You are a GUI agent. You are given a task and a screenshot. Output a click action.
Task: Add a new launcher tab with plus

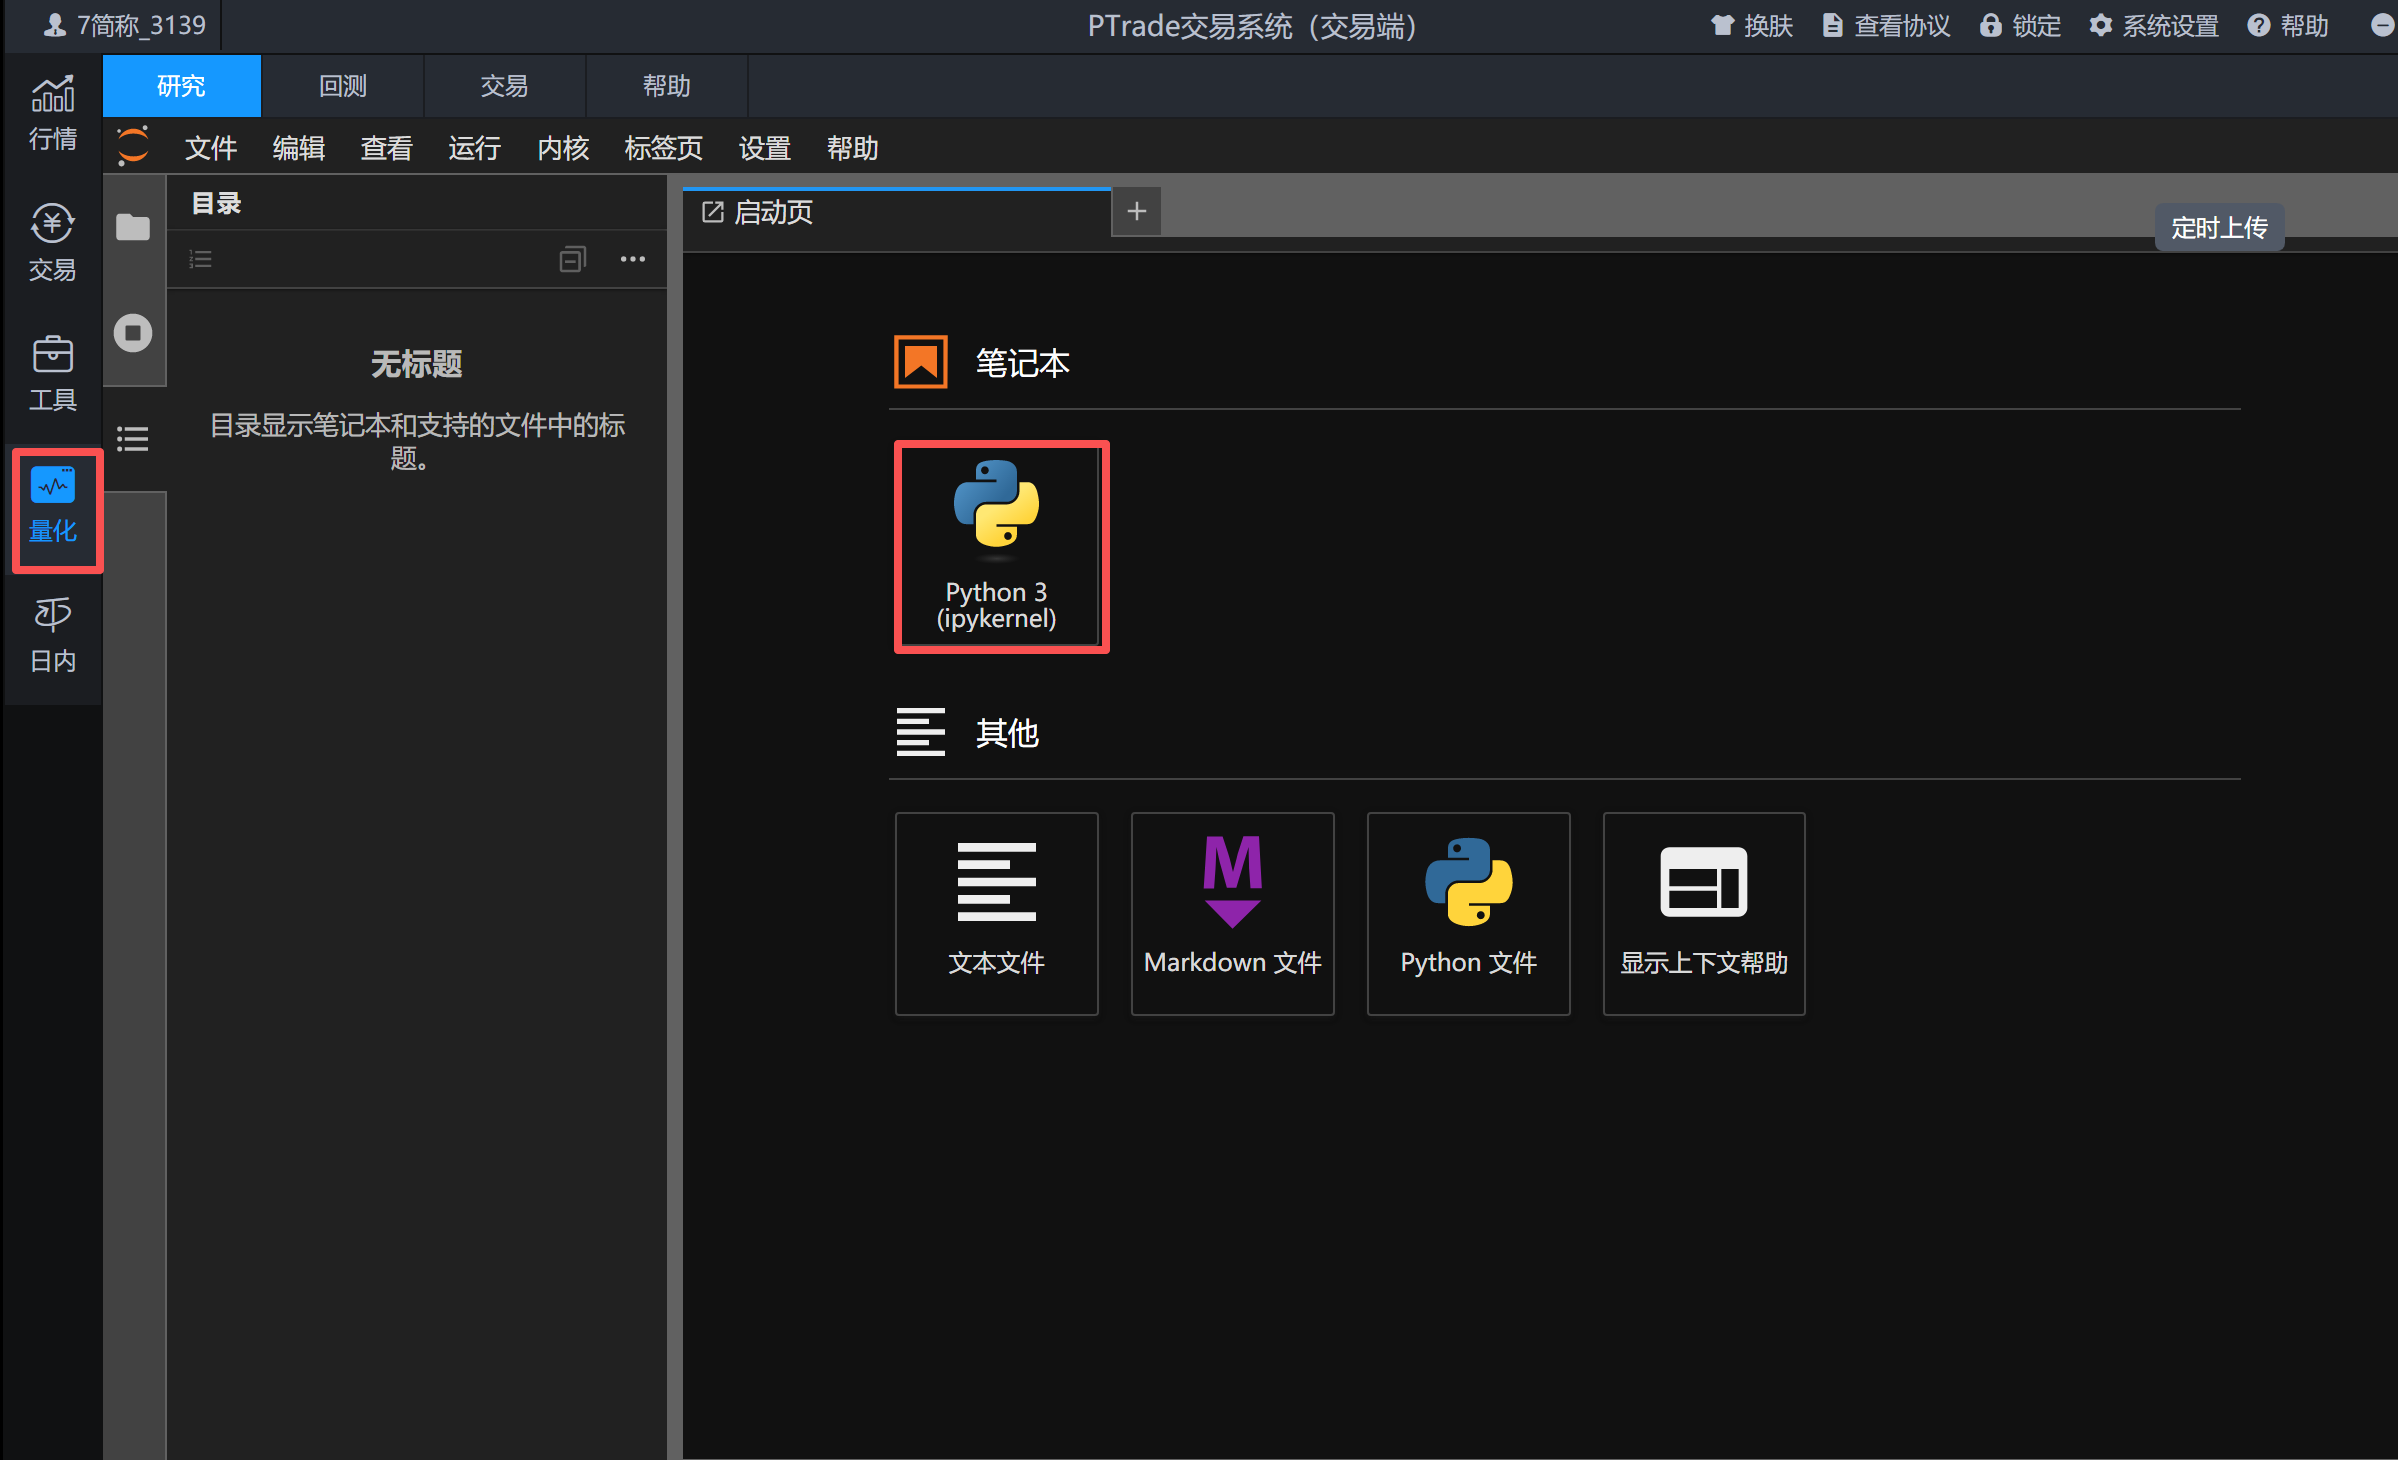1136,211
